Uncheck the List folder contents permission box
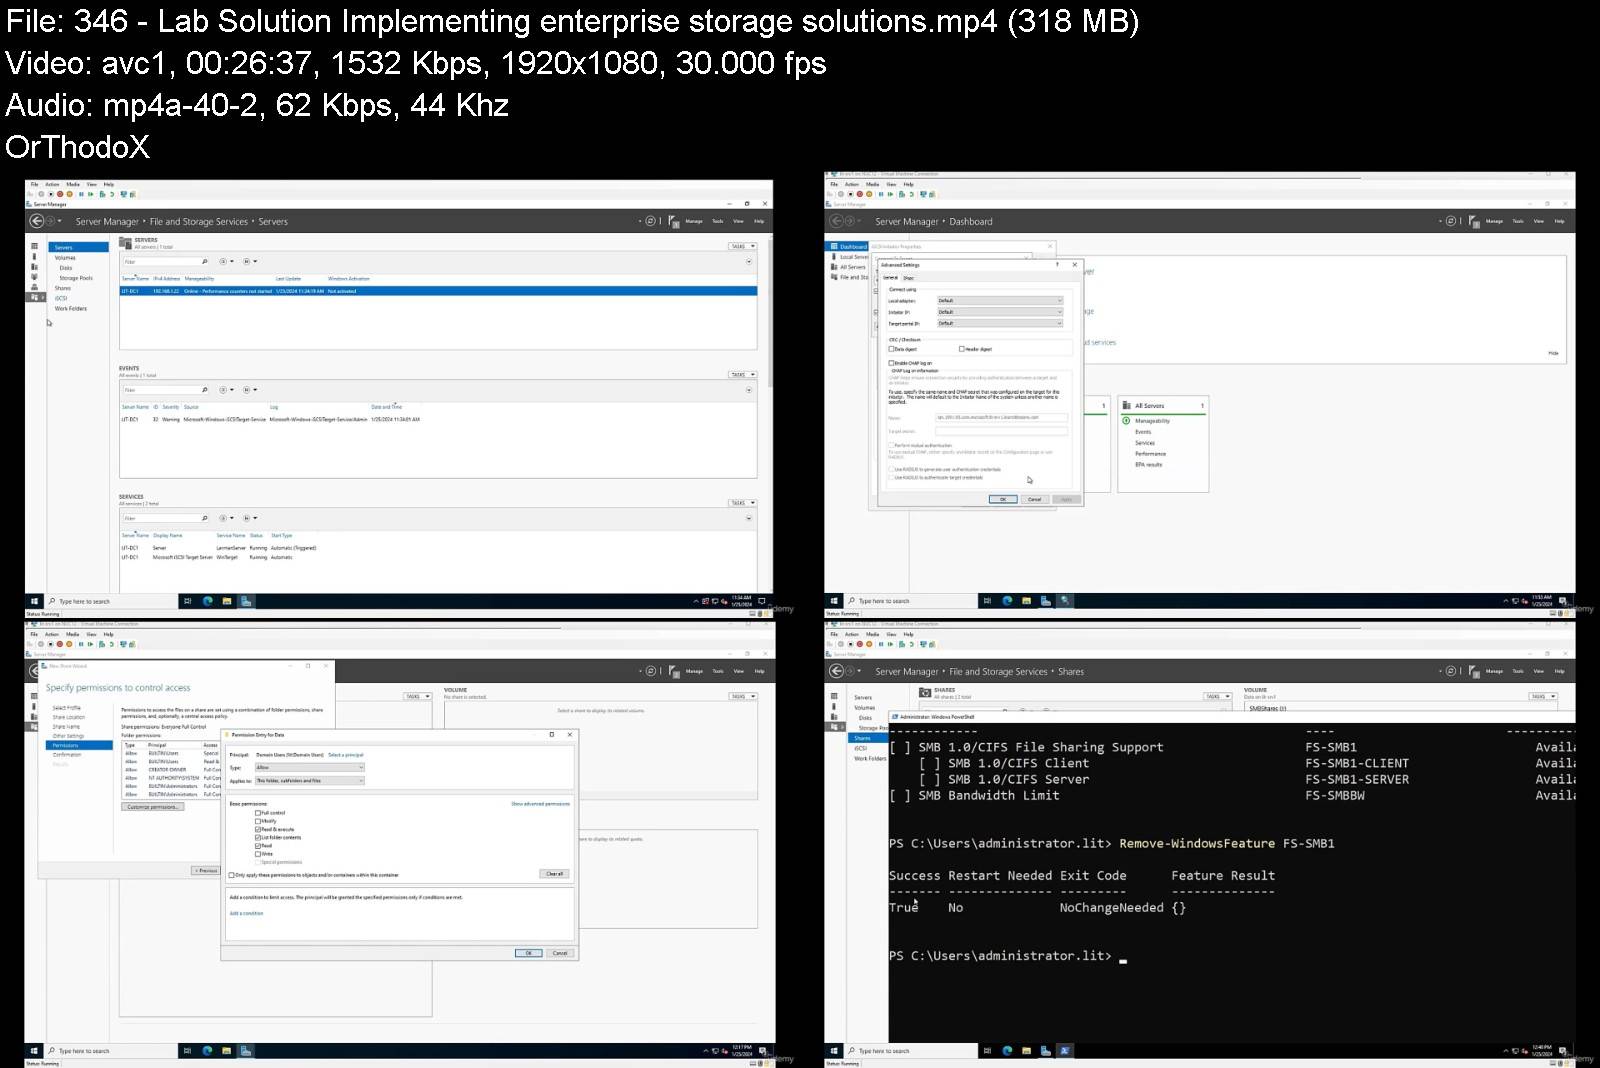 tap(258, 837)
